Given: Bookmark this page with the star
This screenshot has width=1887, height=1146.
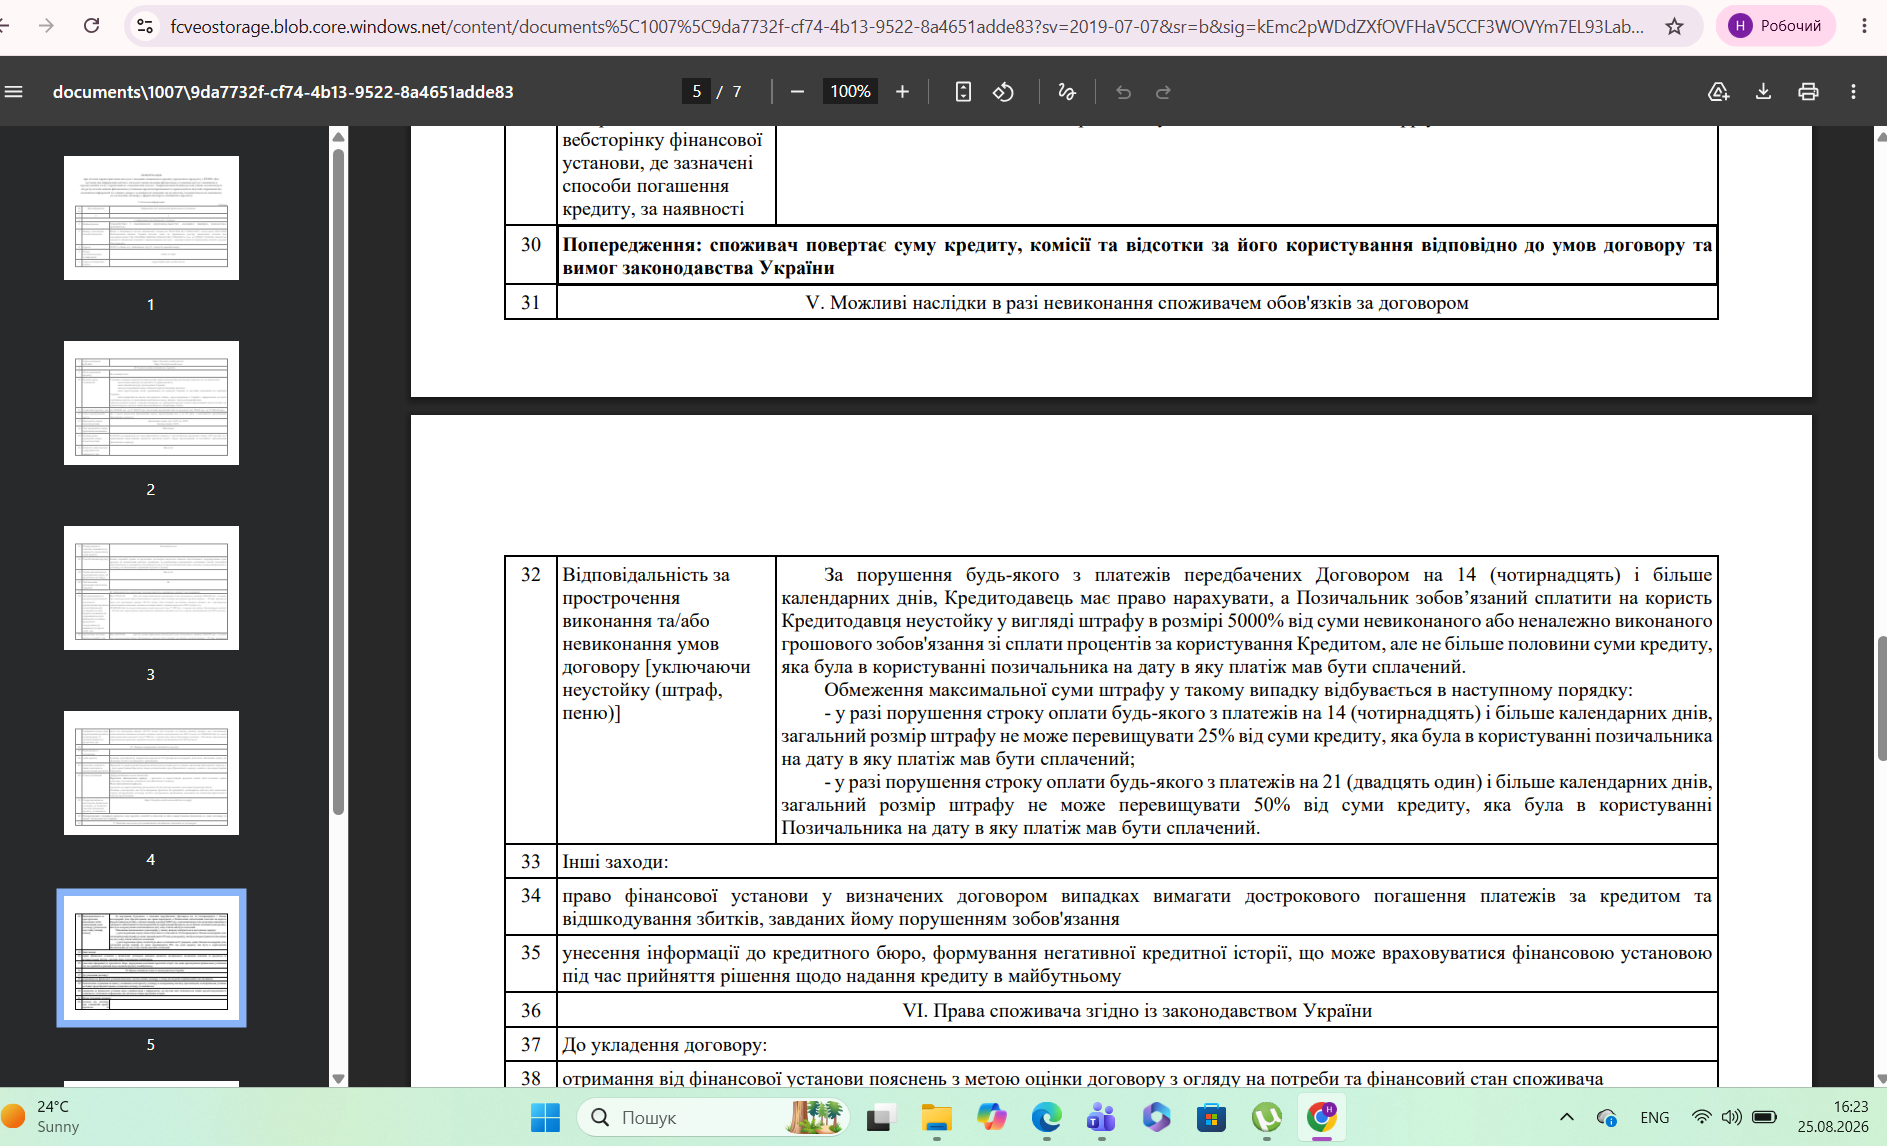Looking at the screenshot, I should click(x=1674, y=26).
